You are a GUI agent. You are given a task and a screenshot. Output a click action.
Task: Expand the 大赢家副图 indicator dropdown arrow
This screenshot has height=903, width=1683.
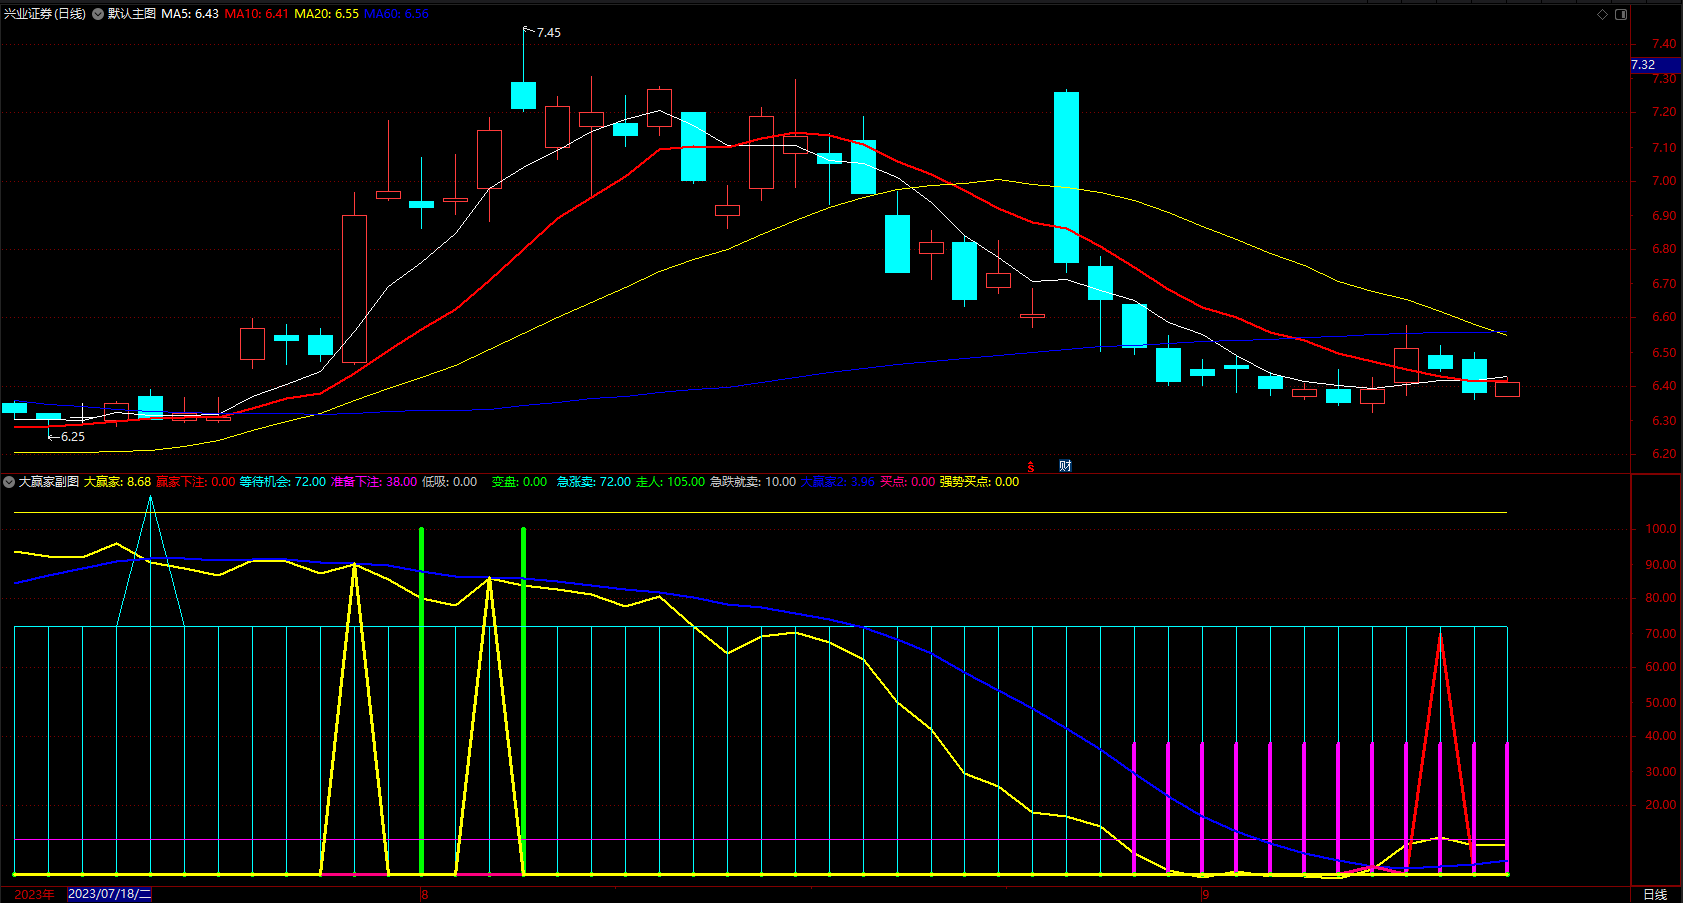point(9,482)
